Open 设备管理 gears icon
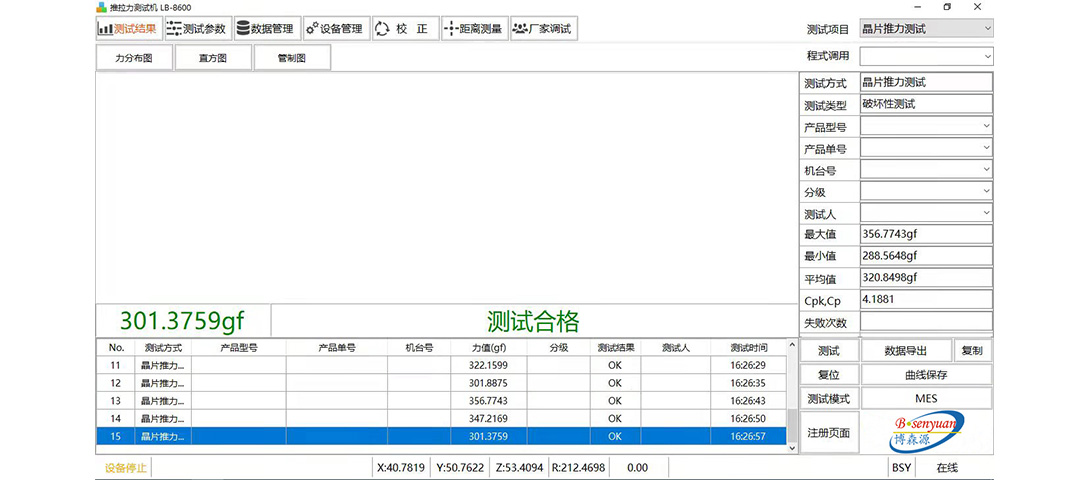Viewport: 1090px width, 480px height. click(312, 29)
